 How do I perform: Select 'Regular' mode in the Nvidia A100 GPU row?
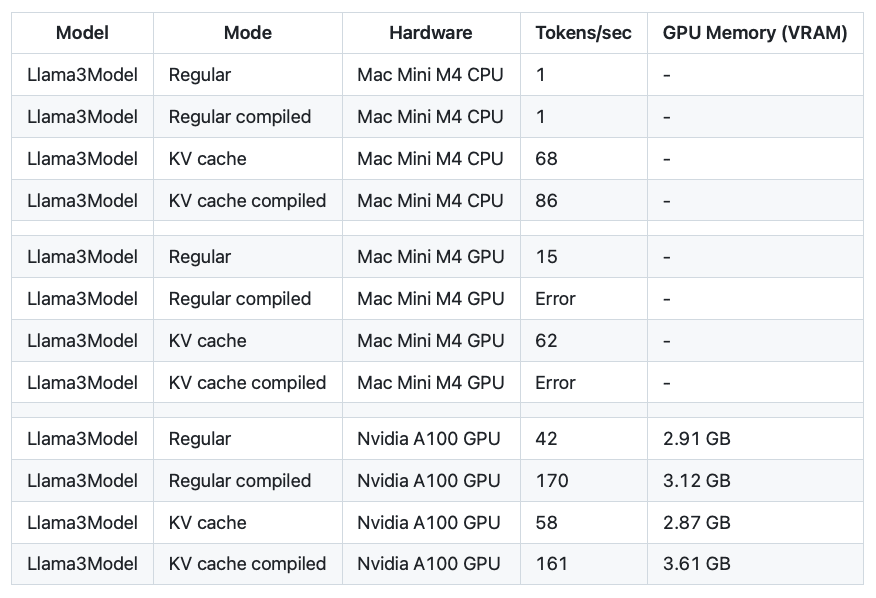point(199,439)
